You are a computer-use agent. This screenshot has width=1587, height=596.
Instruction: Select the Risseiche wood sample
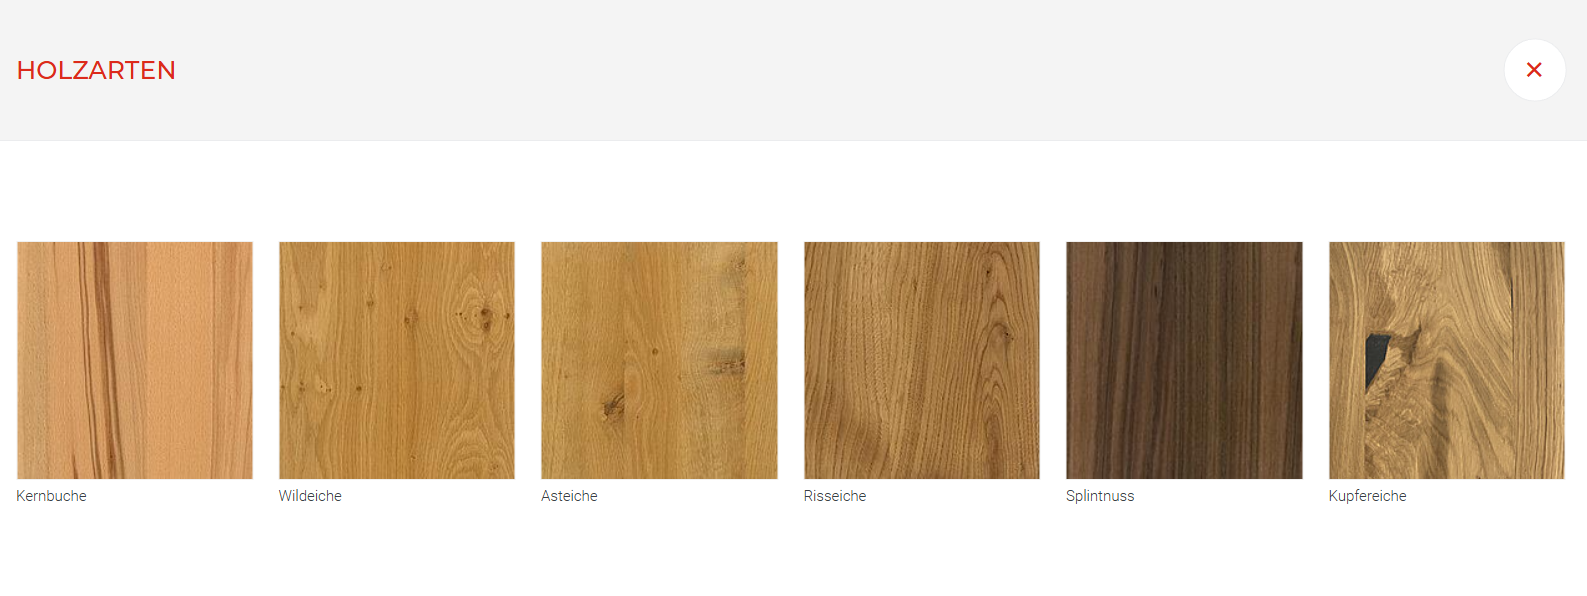[922, 360]
